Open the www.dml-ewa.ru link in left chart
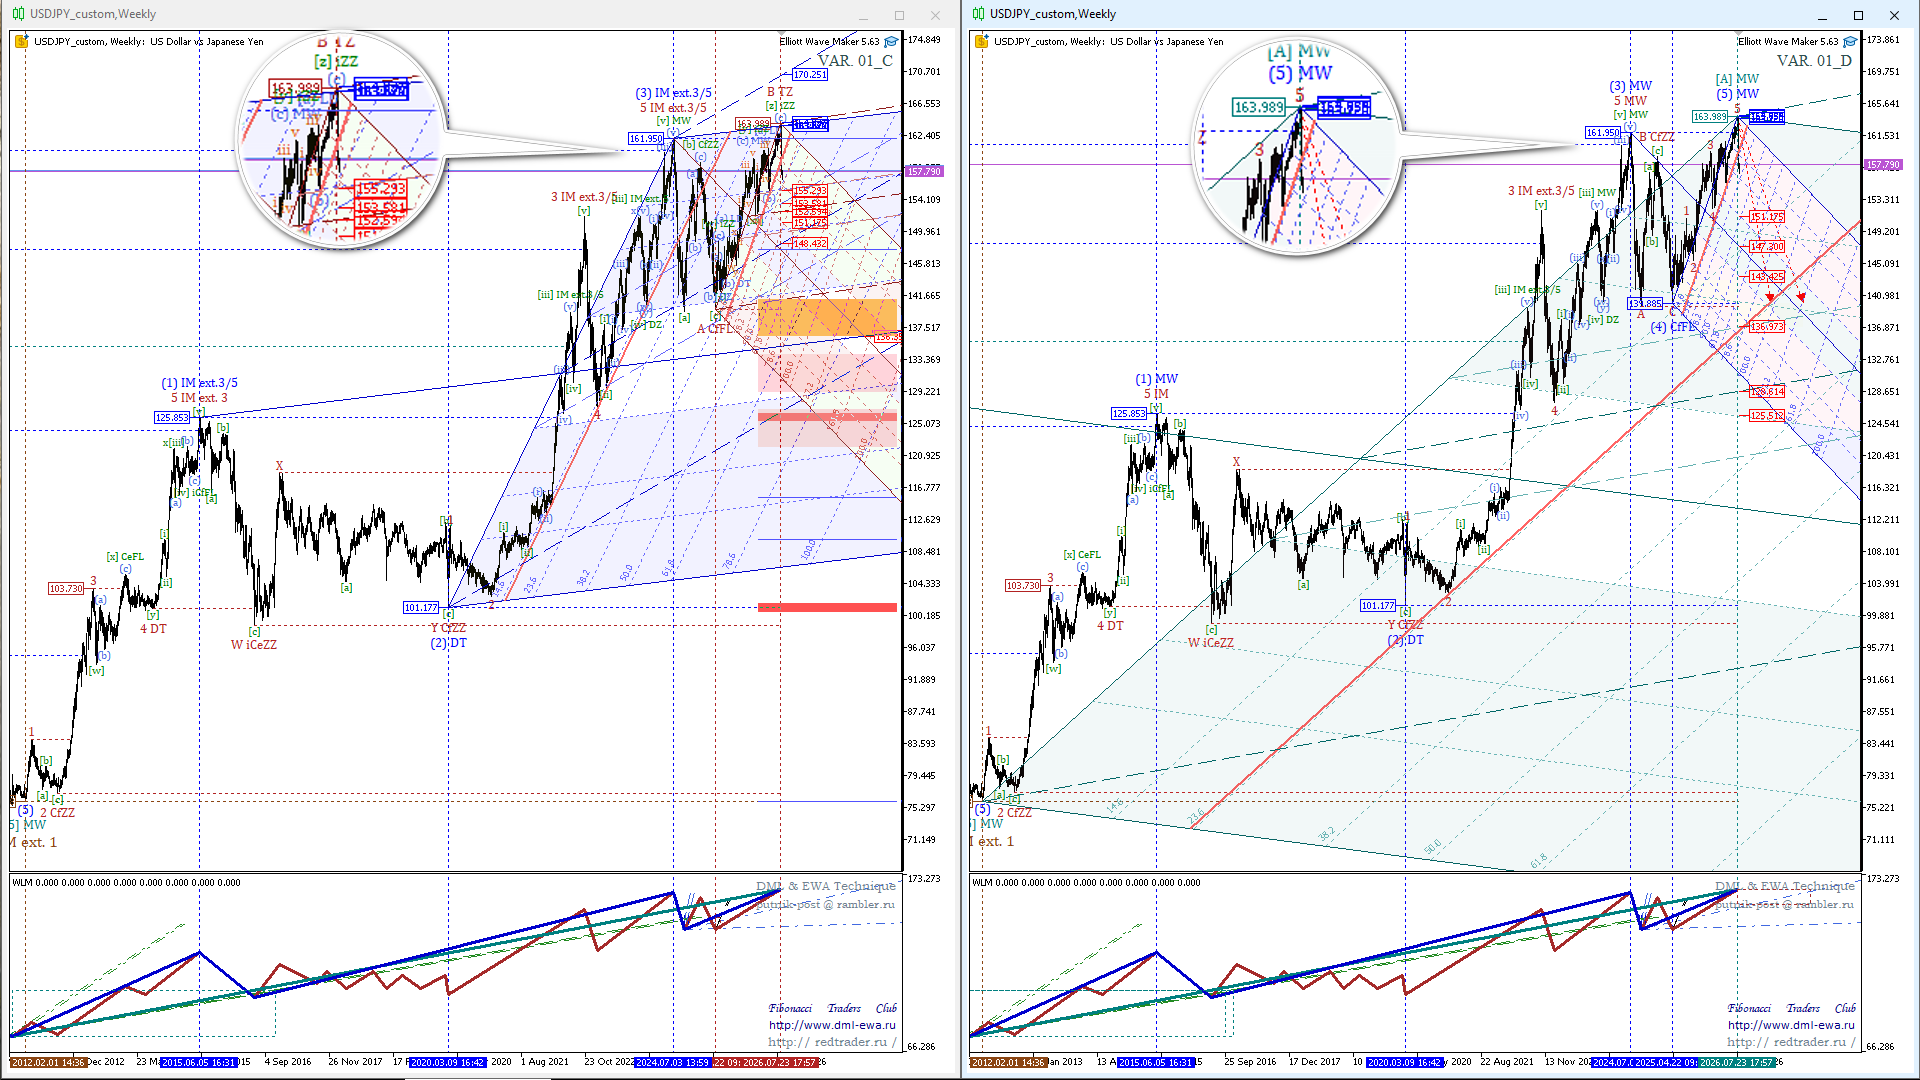The width and height of the screenshot is (1920, 1080). coord(832,1025)
